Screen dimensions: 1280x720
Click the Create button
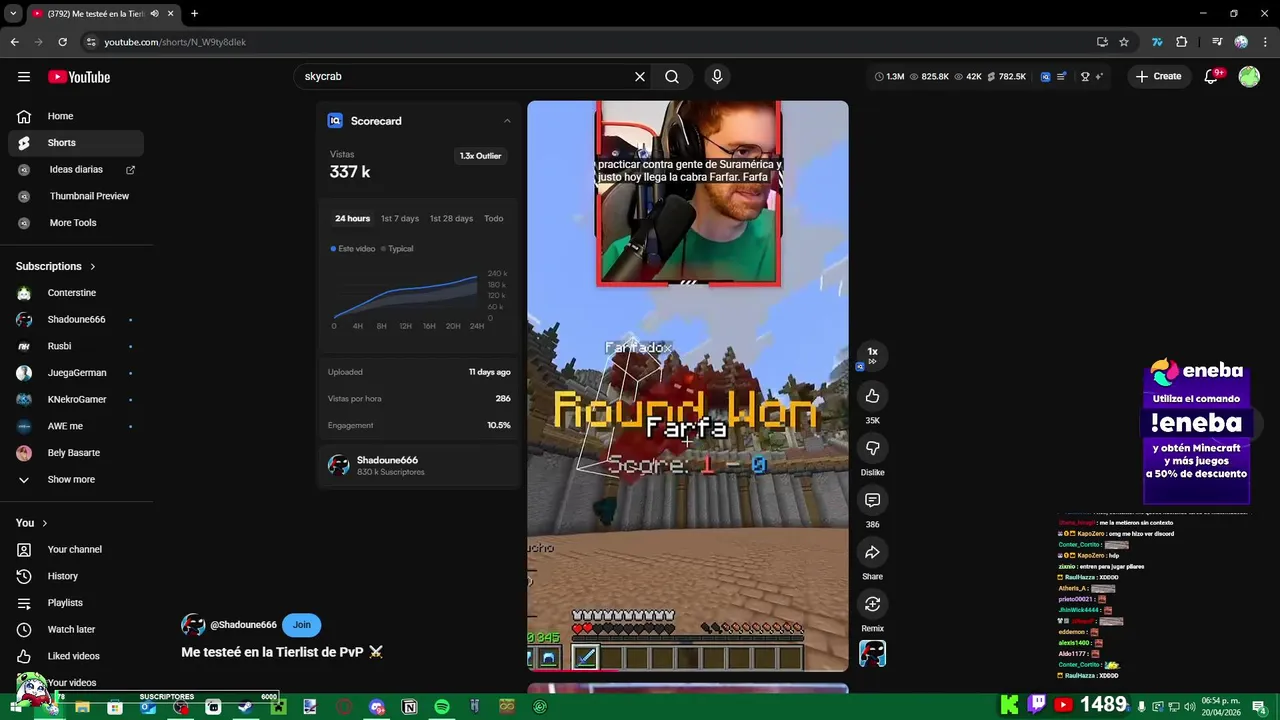click(x=1159, y=76)
